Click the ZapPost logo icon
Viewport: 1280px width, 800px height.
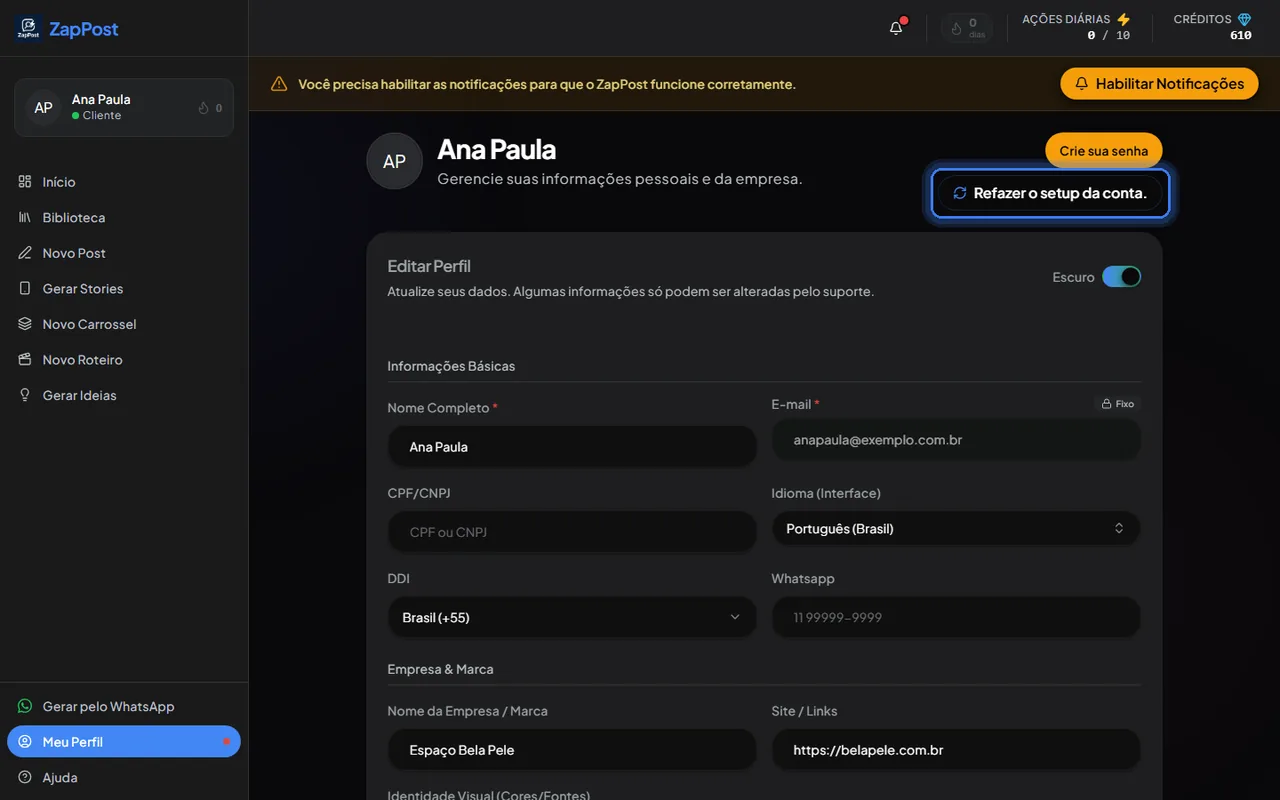pyautogui.click(x=28, y=28)
